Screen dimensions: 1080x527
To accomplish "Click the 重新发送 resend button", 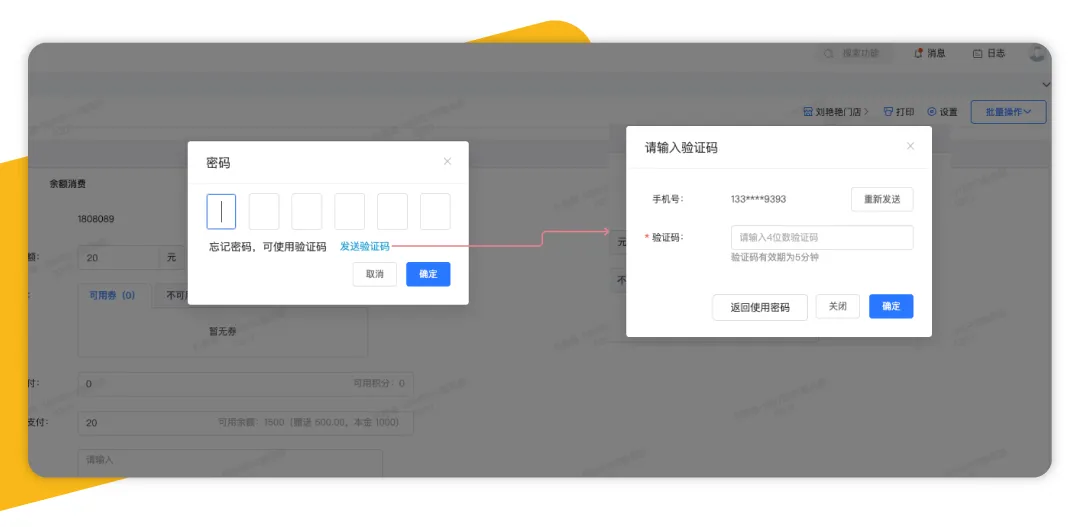I will 881,199.
